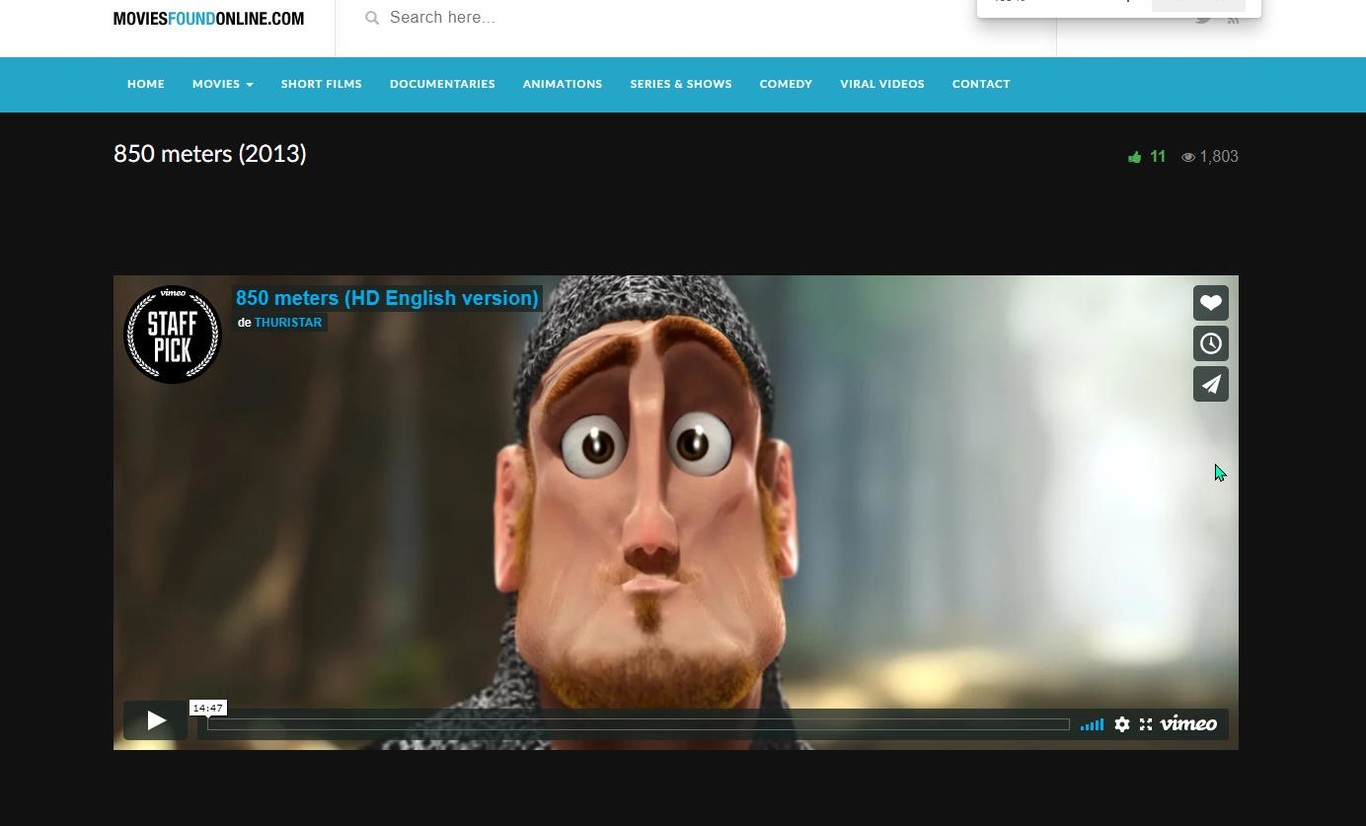
Task: Open ANIMATIONS section
Action: click(562, 84)
